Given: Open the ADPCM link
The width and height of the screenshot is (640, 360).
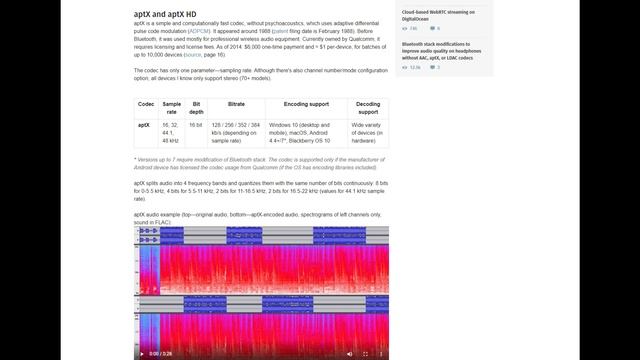Looking at the screenshot, I should (x=200, y=31).
